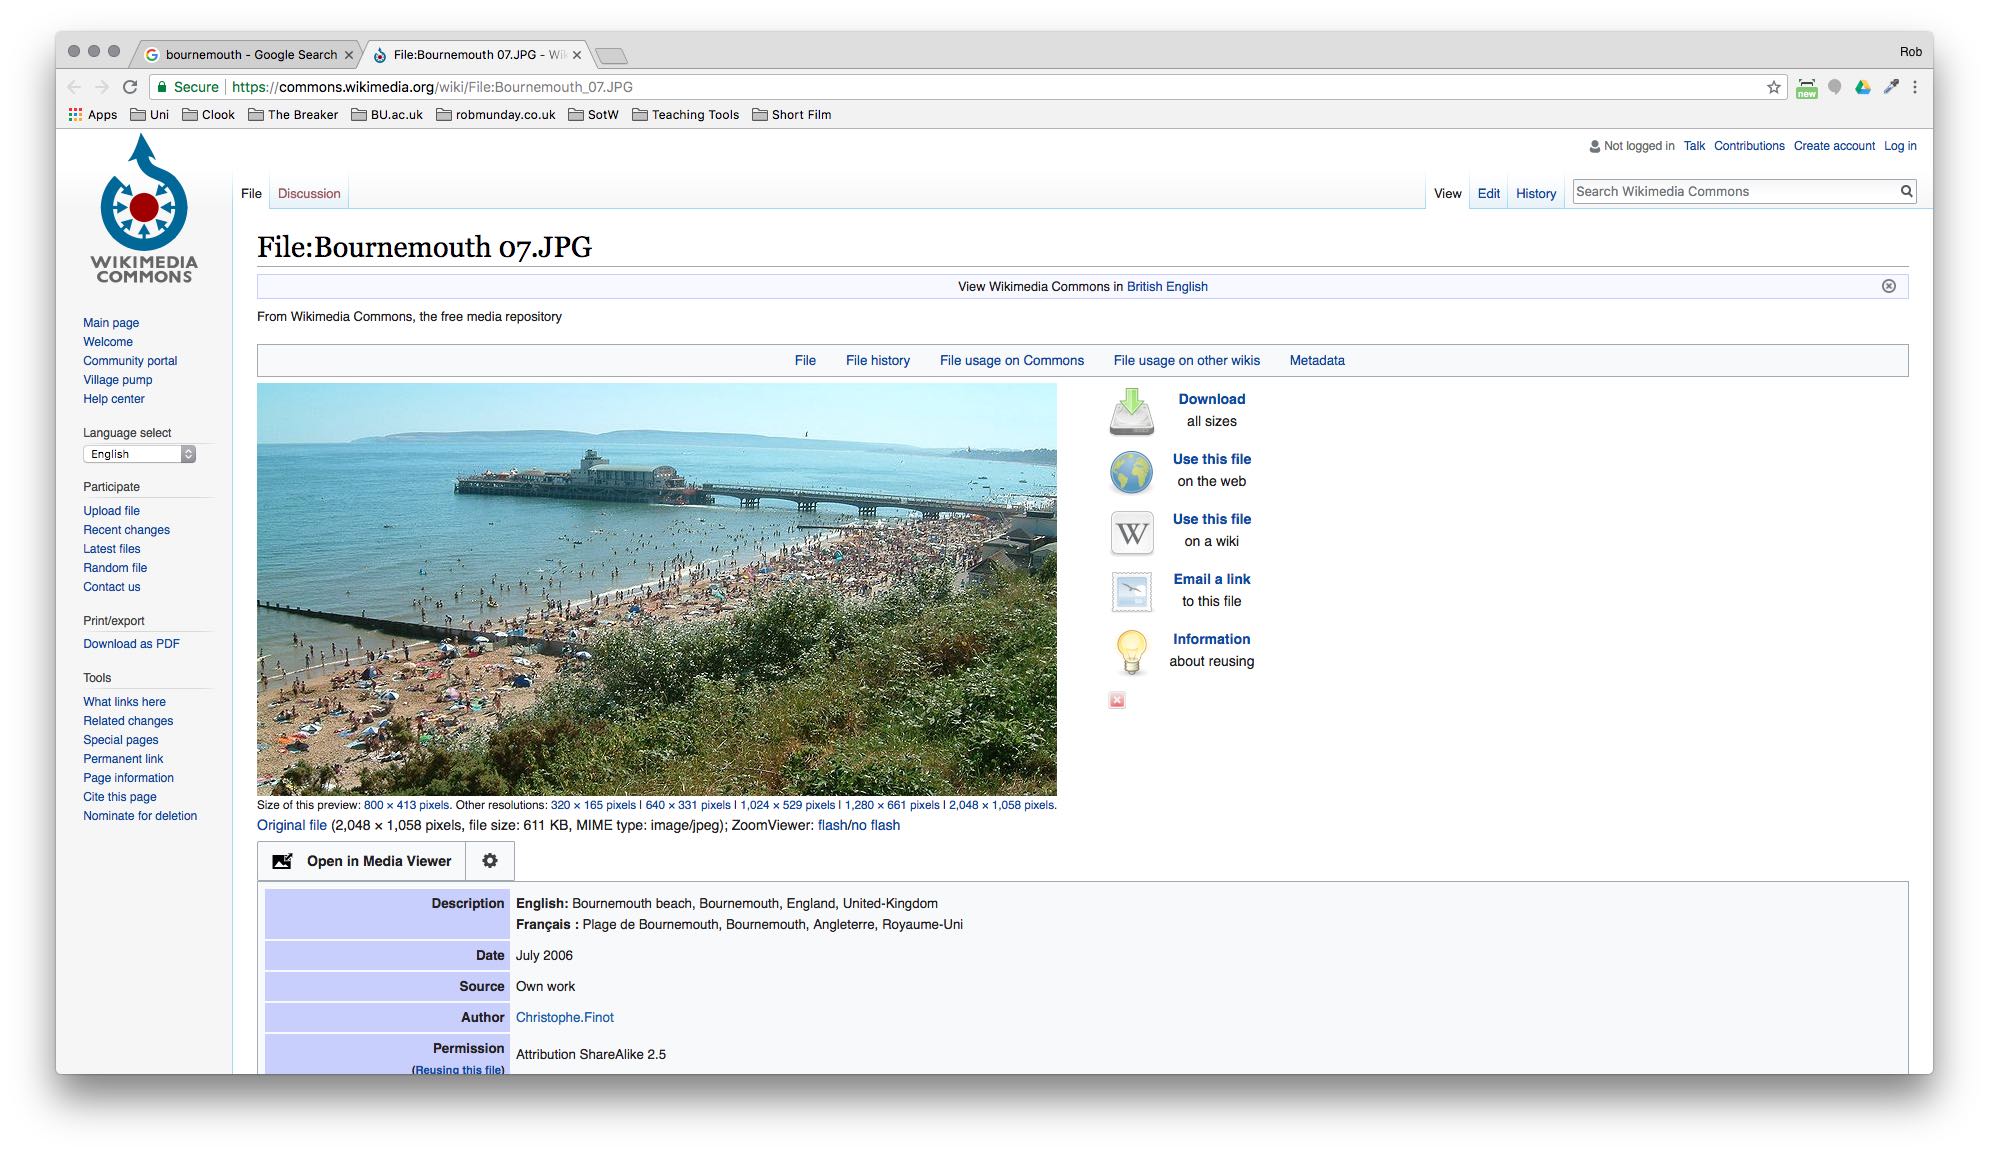Open the English language select dropdown

point(139,454)
